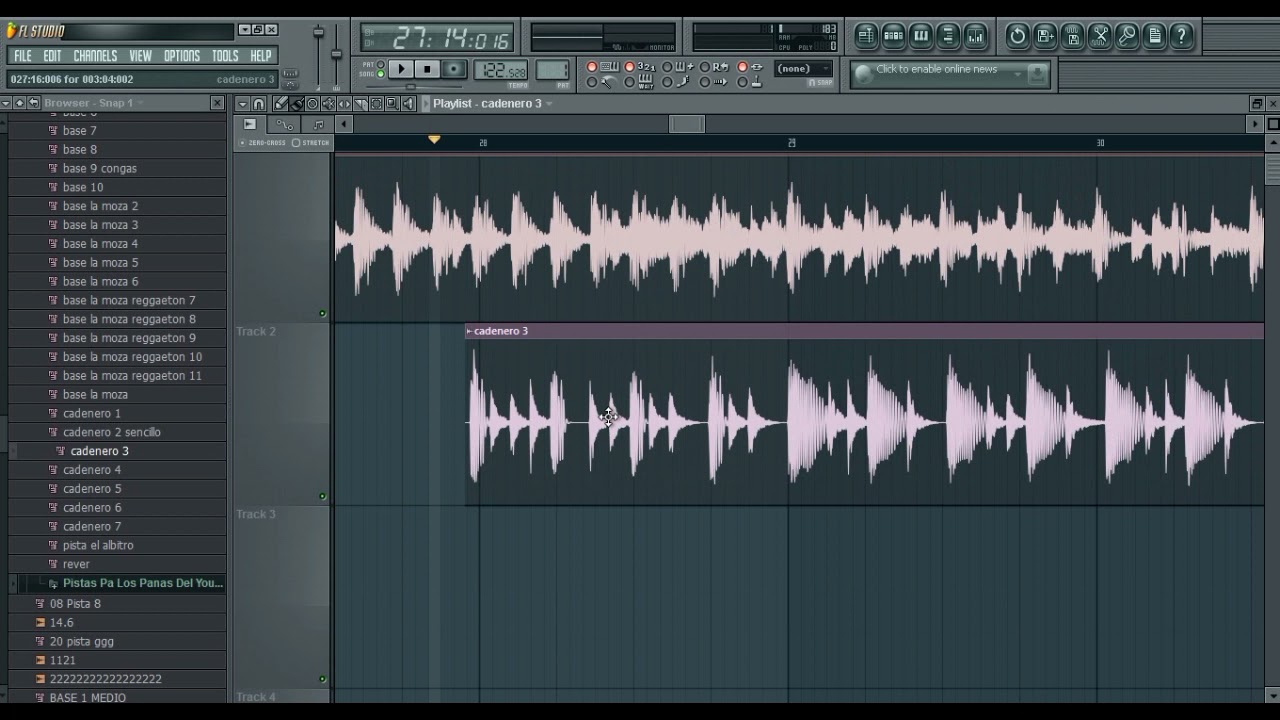The width and height of the screenshot is (1280, 720).
Task: Click the online news download icon
Action: tap(1037, 74)
